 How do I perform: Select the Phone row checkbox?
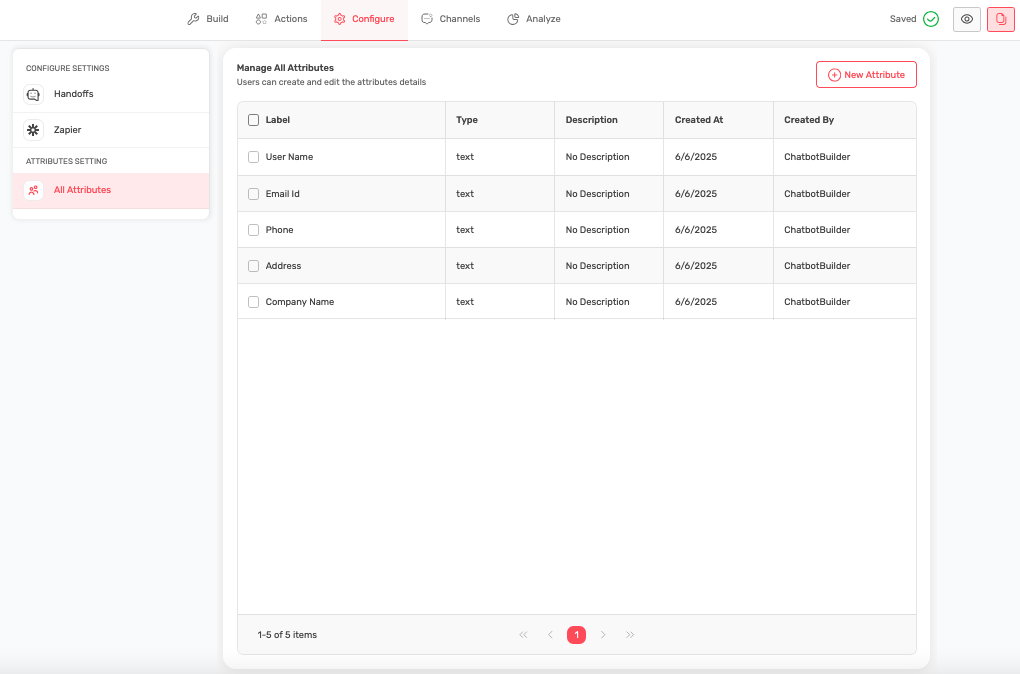pos(253,230)
